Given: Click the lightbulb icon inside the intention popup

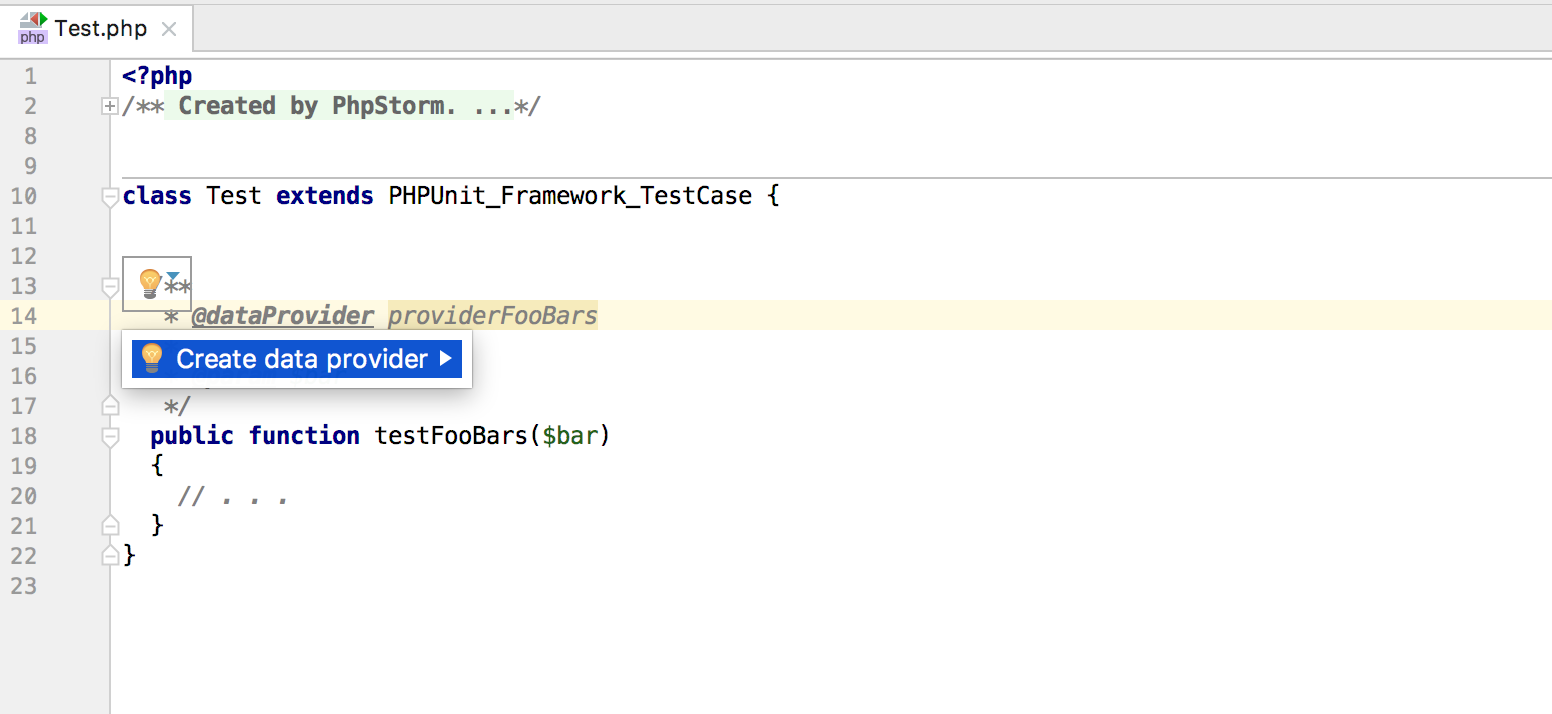Looking at the screenshot, I should click(x=151, y=358).
